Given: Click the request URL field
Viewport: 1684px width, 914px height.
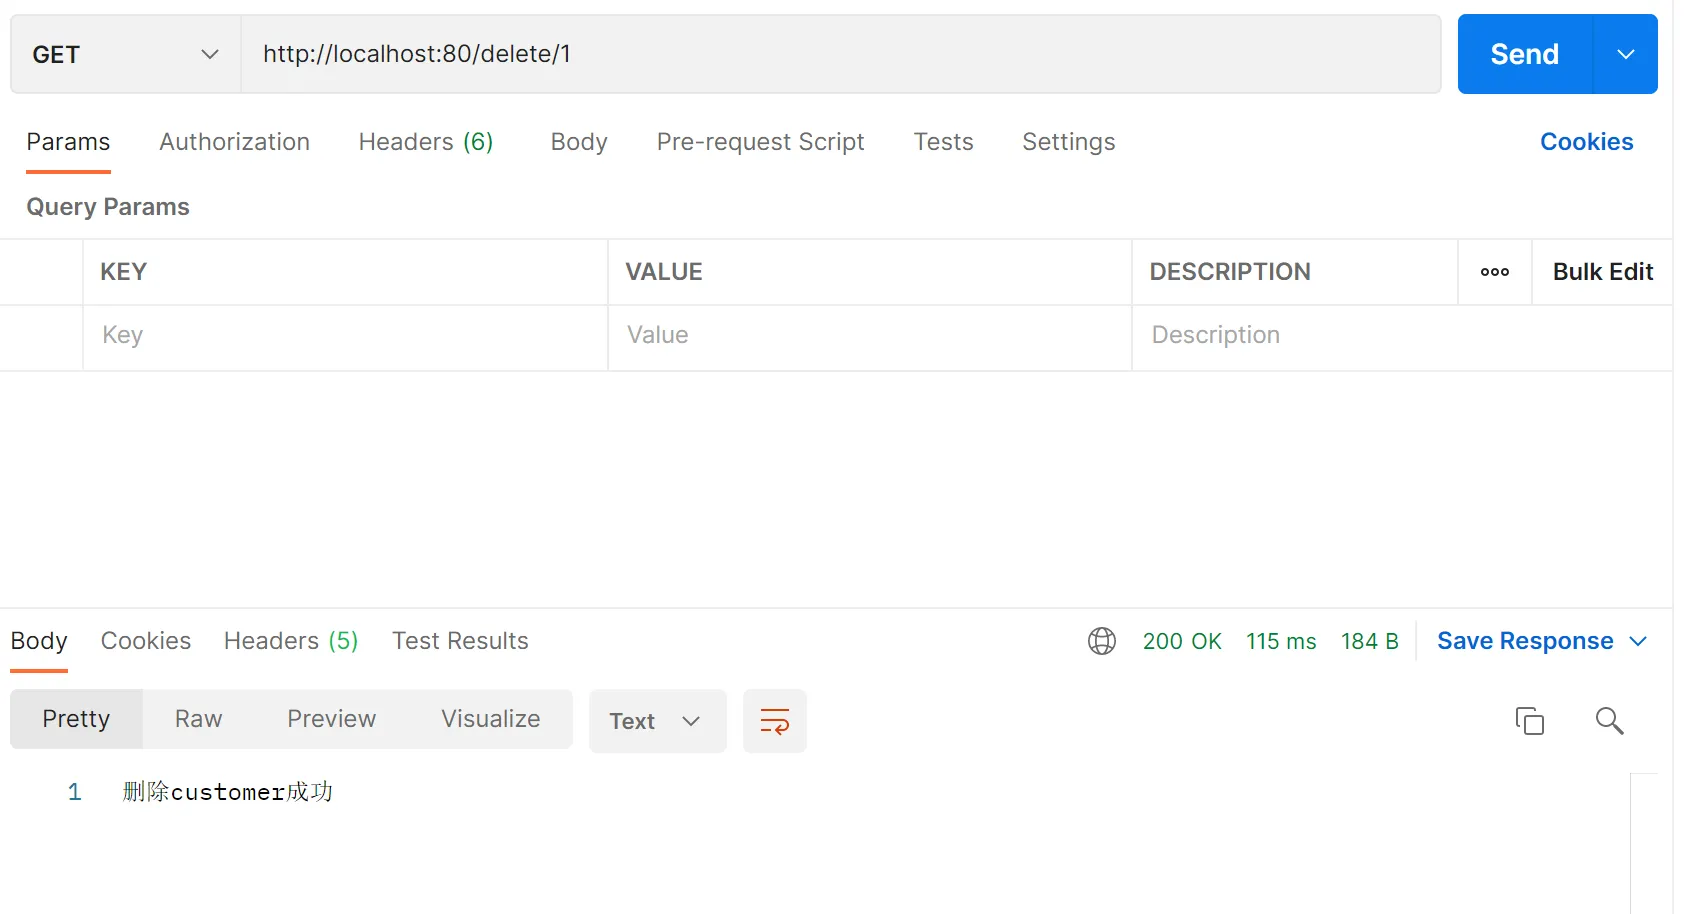Looking at the screenshot, I should click(x=840, y=54).
